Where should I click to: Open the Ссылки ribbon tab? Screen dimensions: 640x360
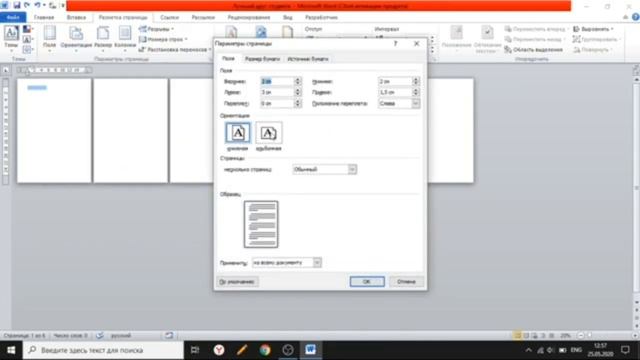169,17
